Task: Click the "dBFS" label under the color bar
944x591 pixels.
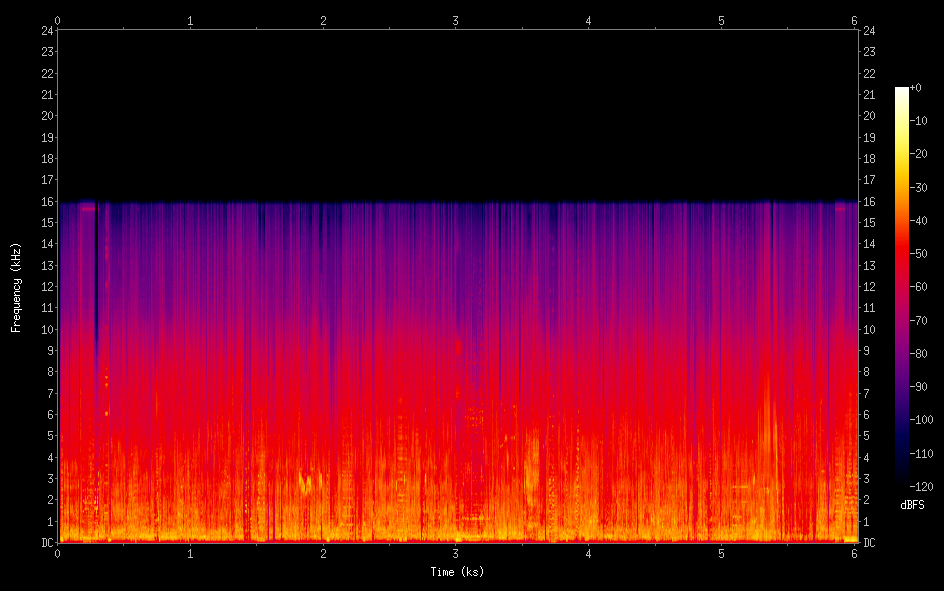Action: 911,506
